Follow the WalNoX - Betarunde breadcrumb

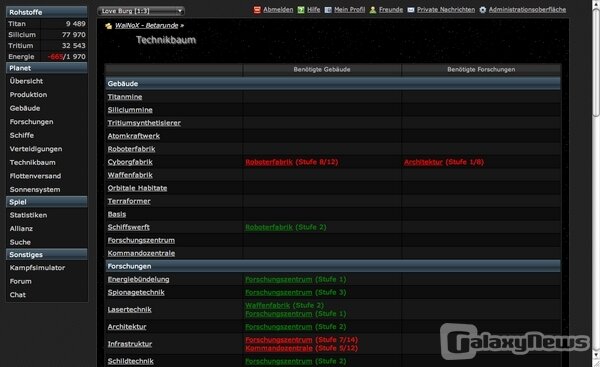coord(147,26)
